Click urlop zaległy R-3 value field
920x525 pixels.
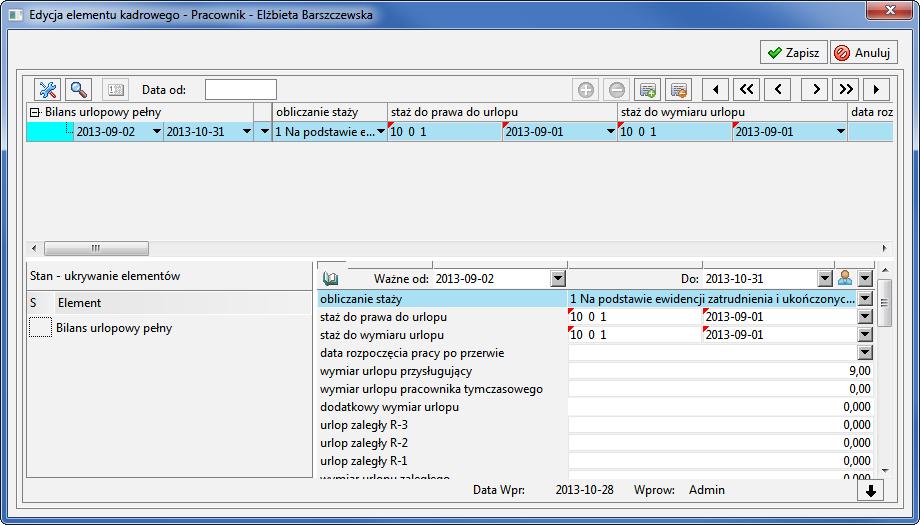click(721, 425)
